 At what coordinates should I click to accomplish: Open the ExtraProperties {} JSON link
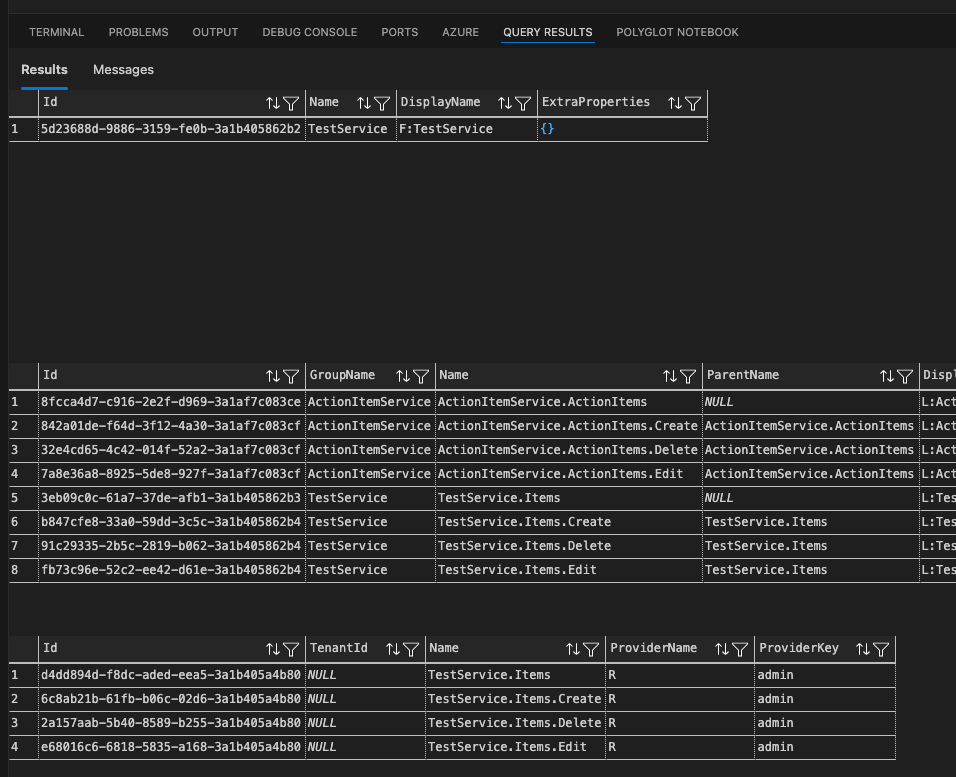[547, 129]
